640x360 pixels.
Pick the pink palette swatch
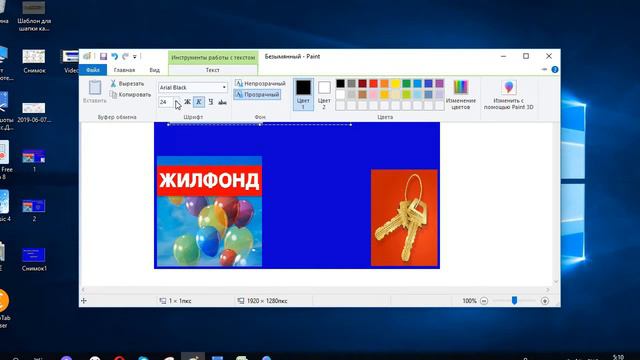373,95
